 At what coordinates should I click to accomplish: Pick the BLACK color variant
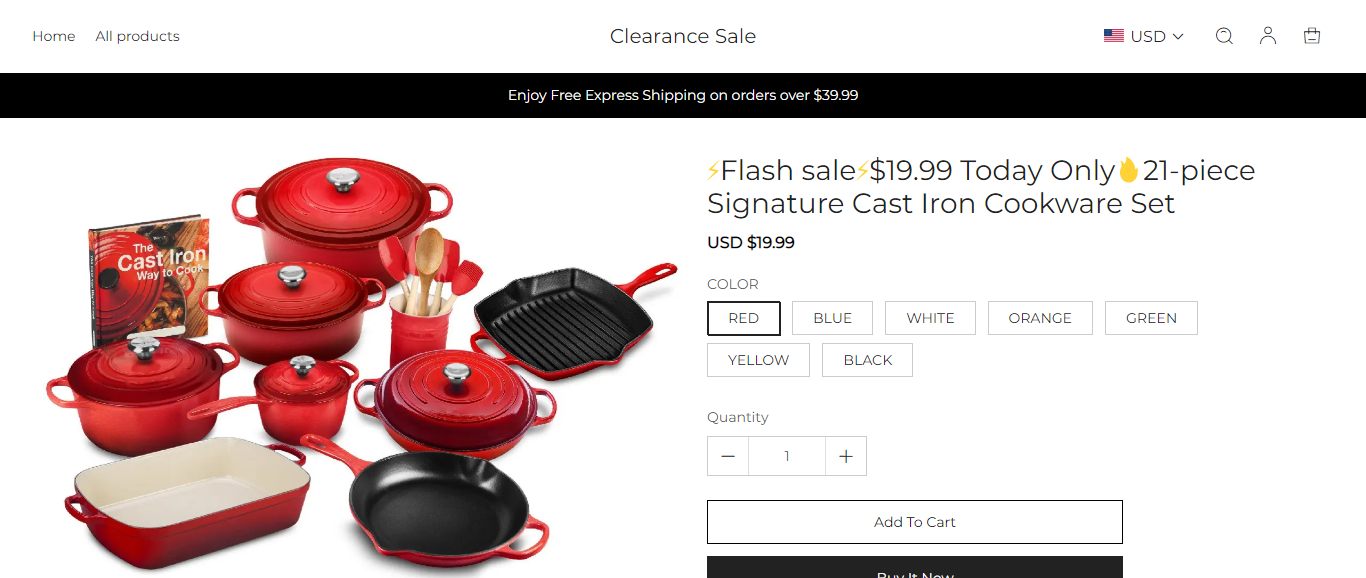point(867,360)
